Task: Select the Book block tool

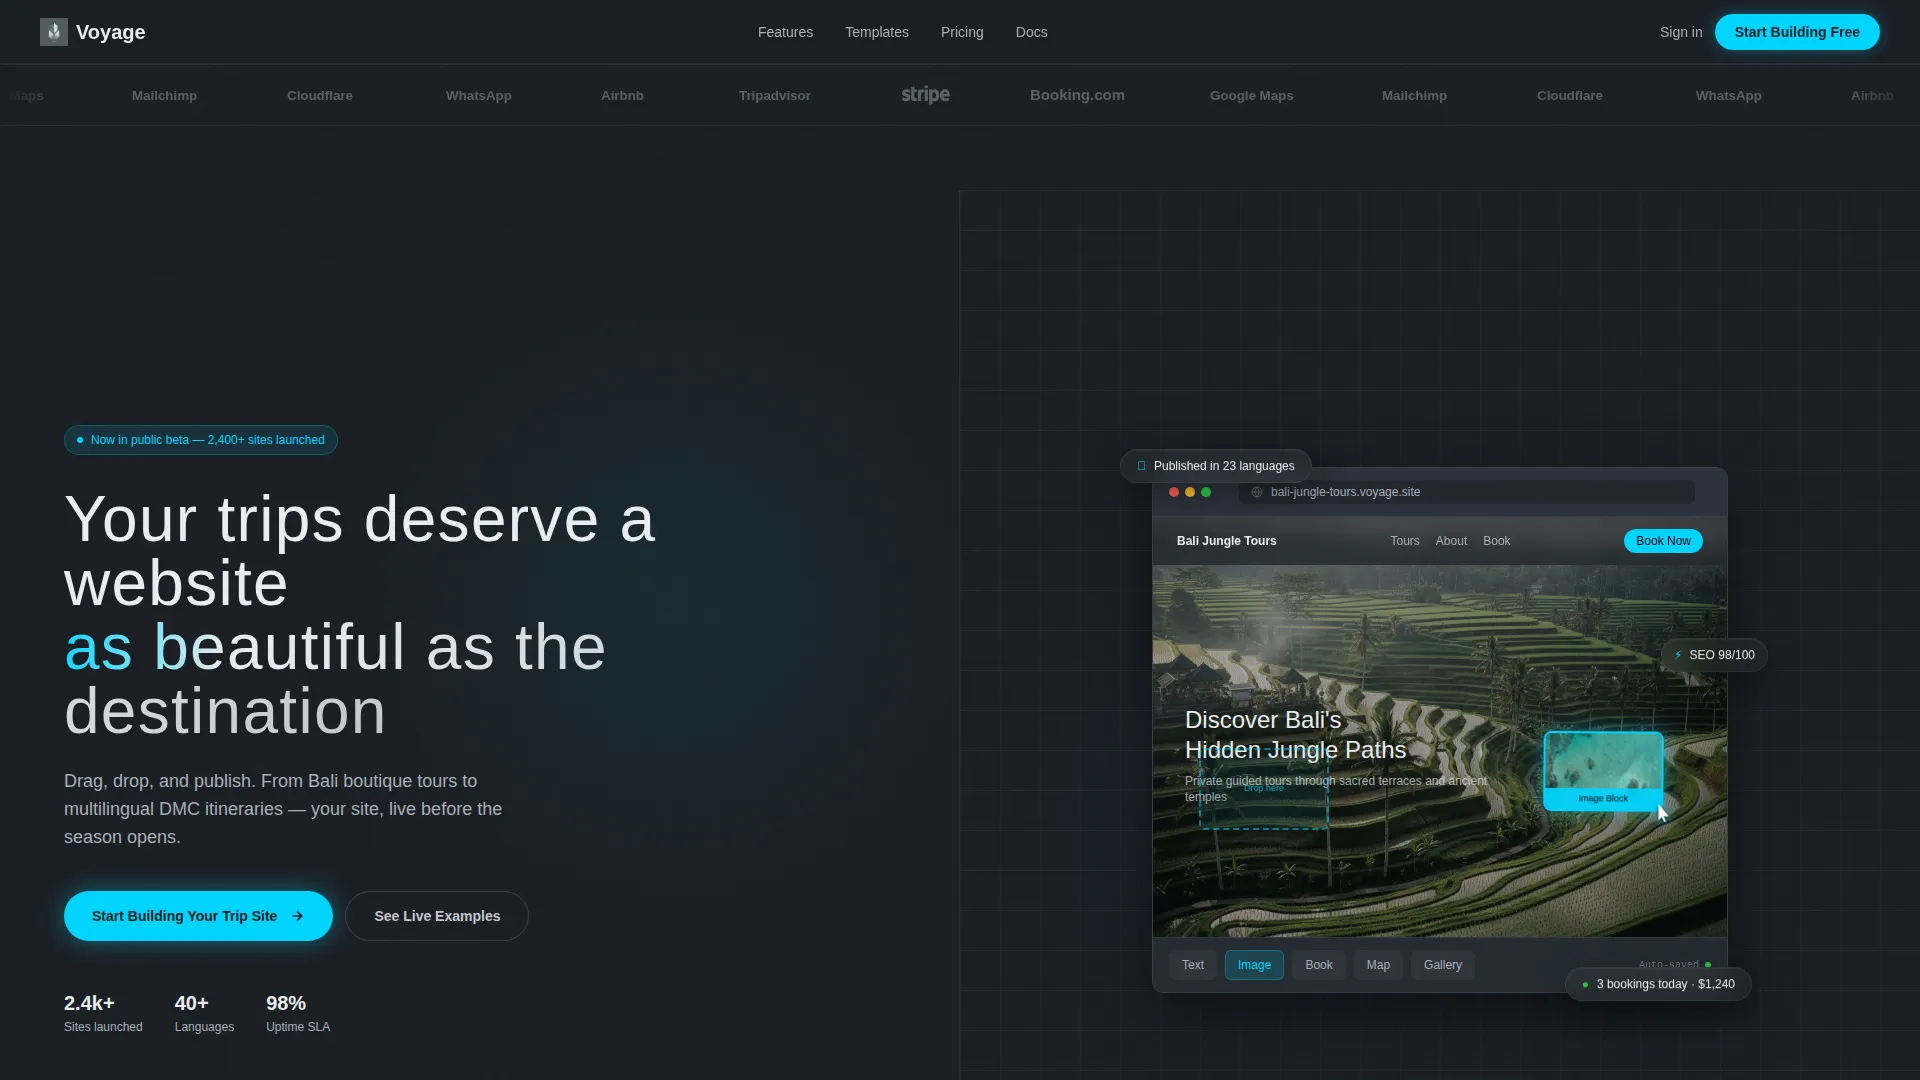Action: coord(1318,965)
